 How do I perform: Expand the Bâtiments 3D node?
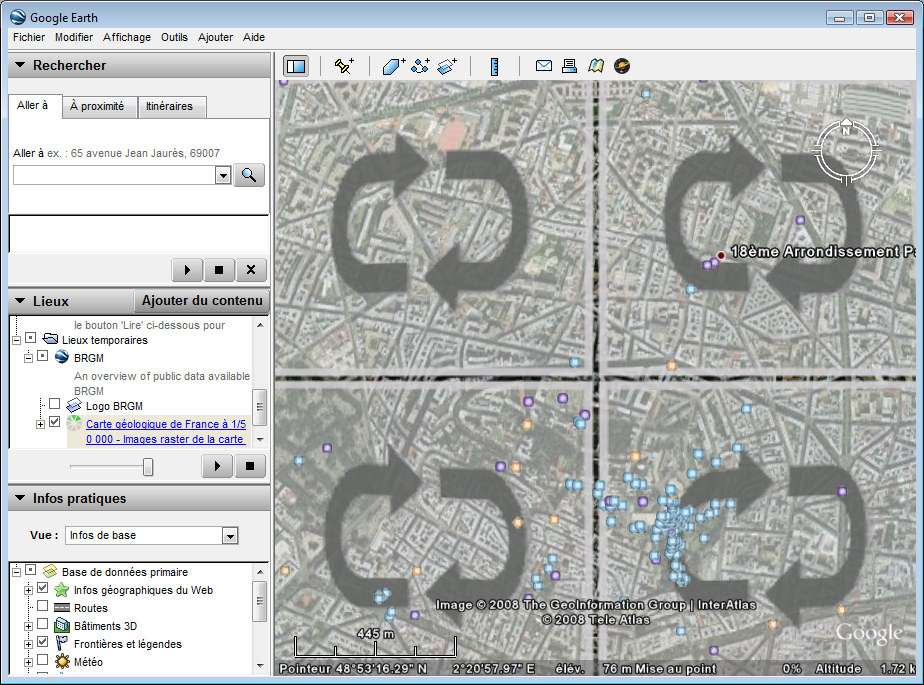(x=28, y=626)
